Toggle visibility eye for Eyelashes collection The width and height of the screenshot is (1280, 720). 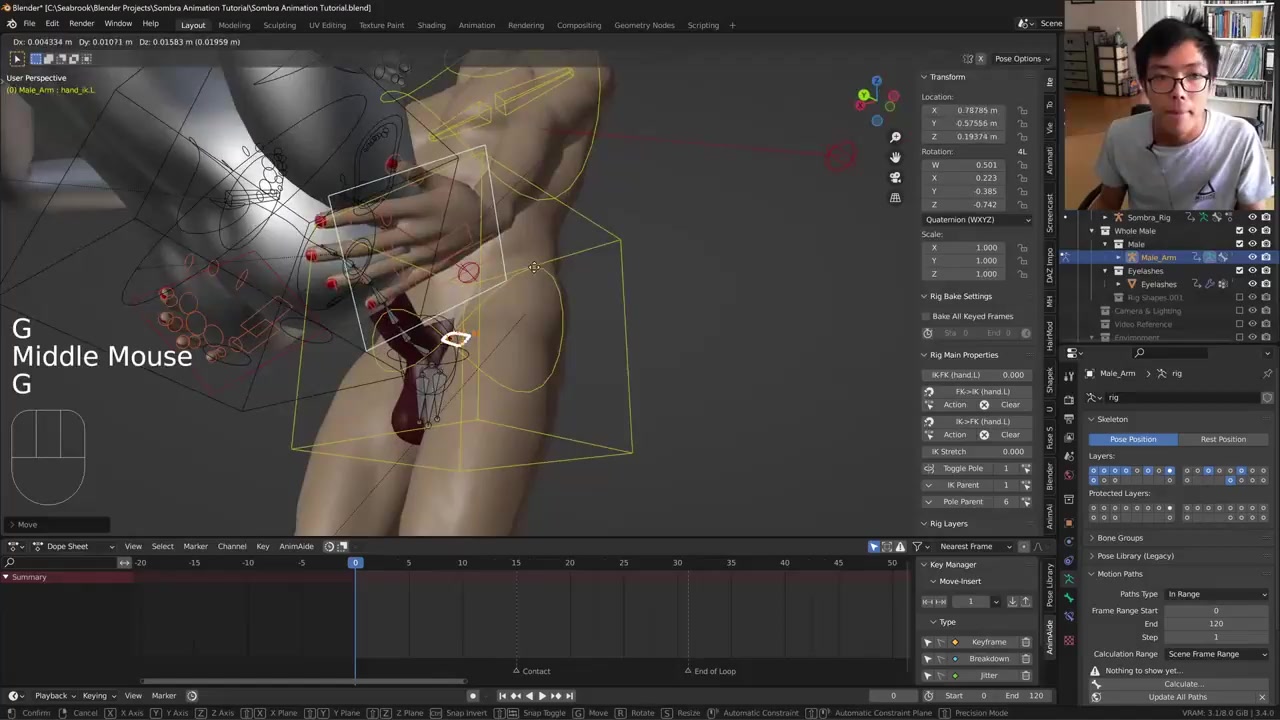[1252, 271]
